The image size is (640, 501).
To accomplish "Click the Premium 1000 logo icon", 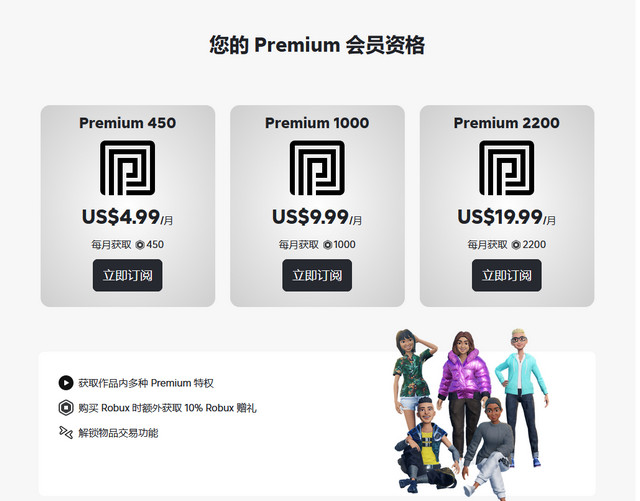I will [x=317, y=168].
